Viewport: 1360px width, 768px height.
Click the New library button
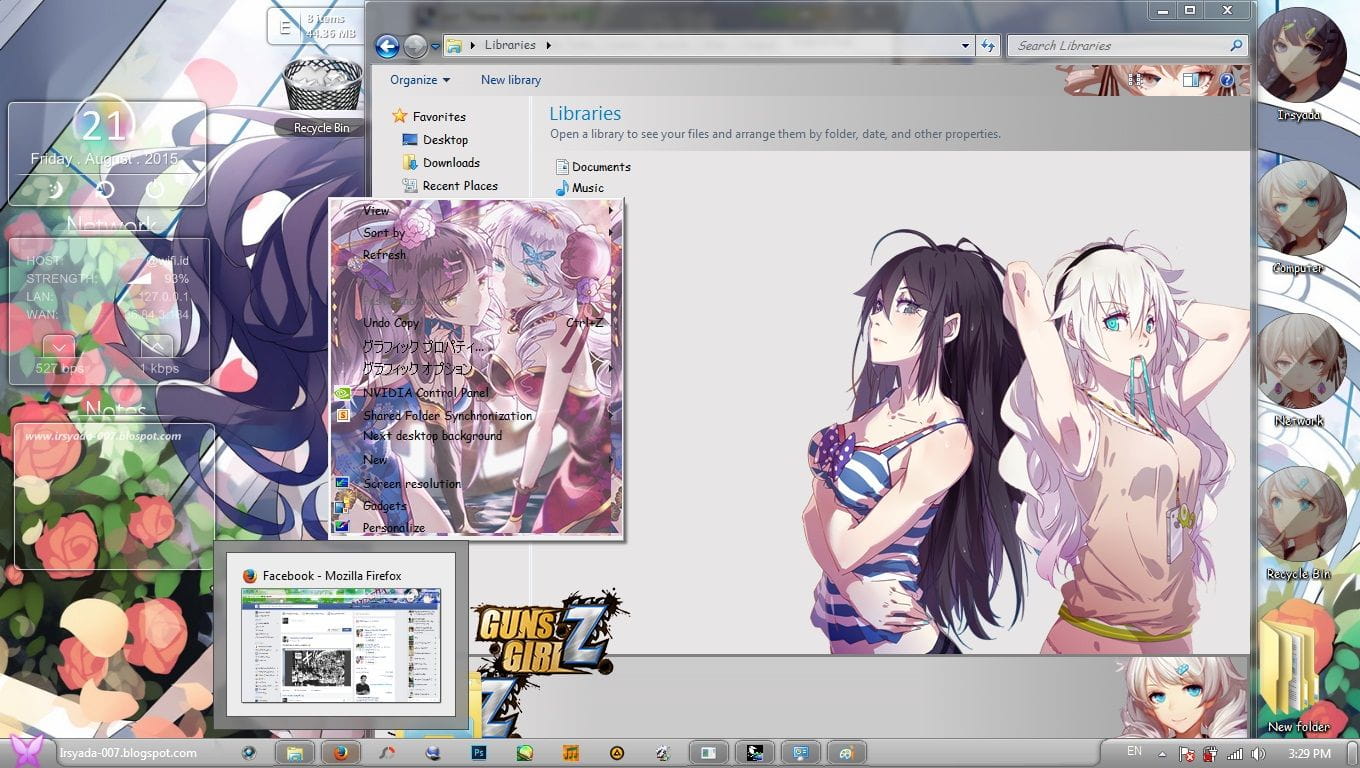pyautogui.click(x=510, y=80)
